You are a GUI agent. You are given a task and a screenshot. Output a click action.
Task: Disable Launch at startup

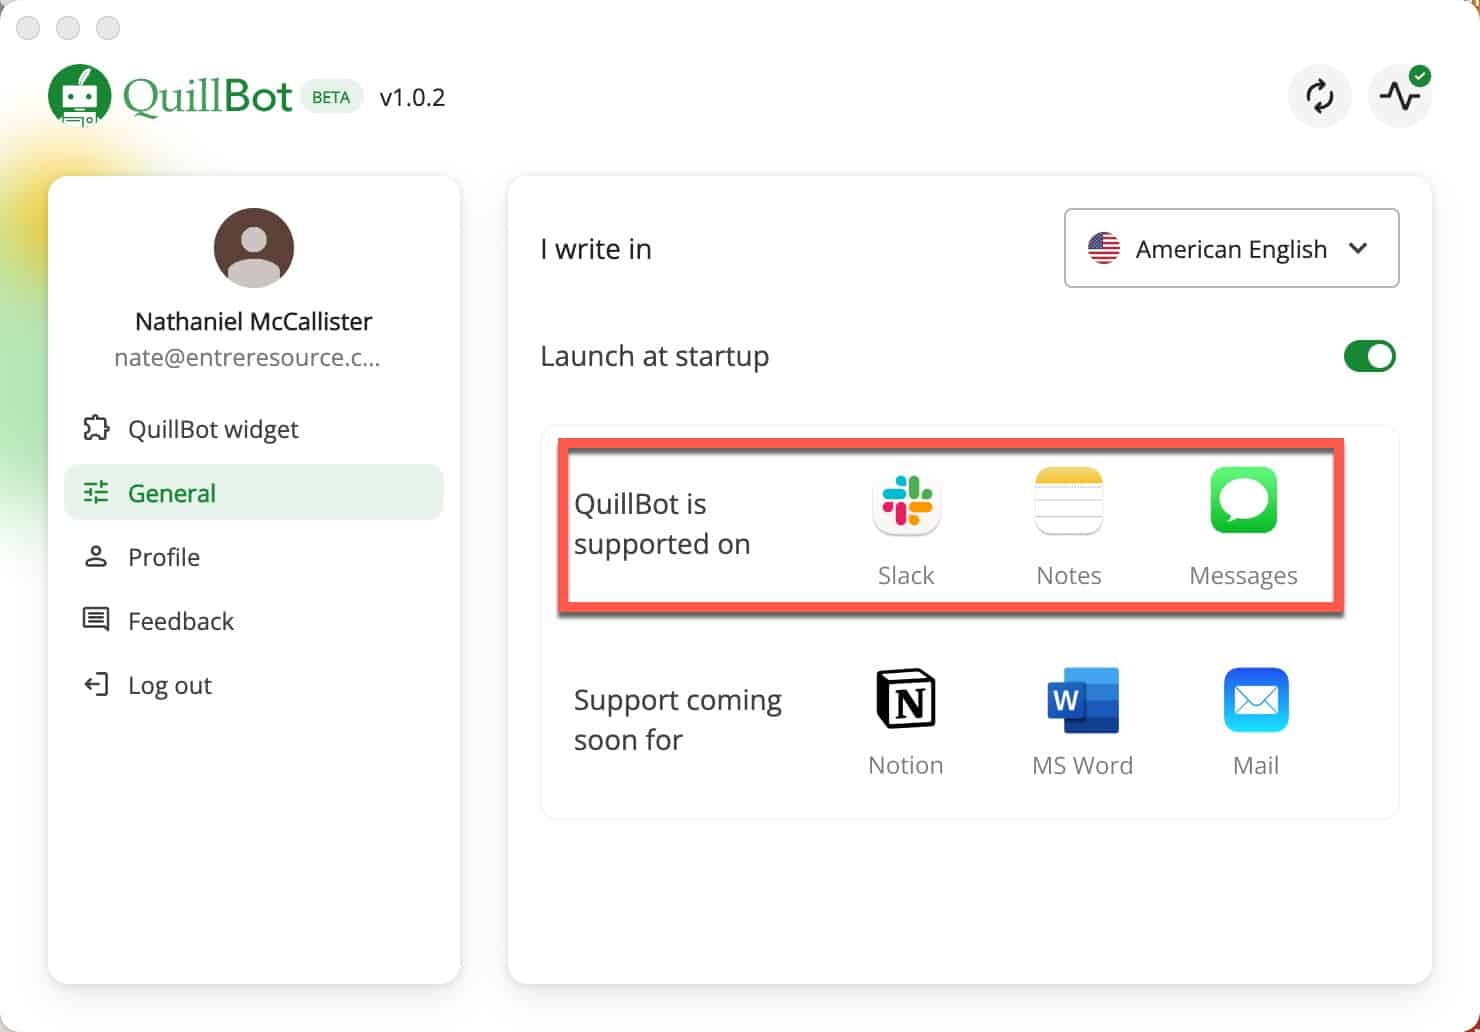[x=1370, y=356]
